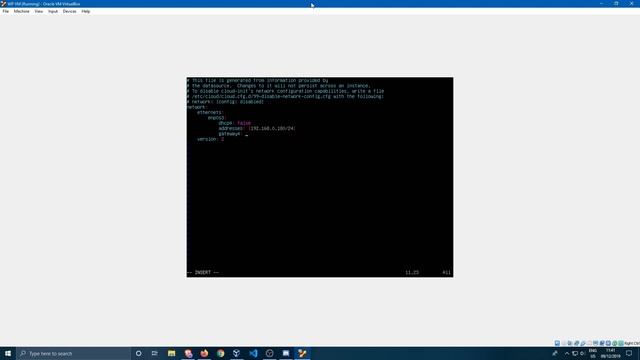Open Task View on the taskbar
Screen dimensions: 640x360
pyautogui.click(x=154, y=353)
